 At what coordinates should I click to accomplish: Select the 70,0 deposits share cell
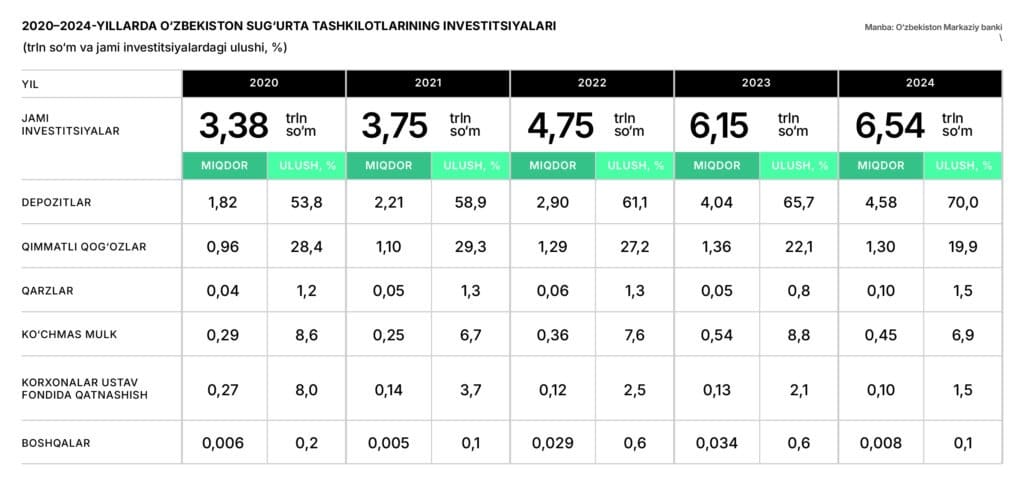pyautogui.click(x=962, y=203)
